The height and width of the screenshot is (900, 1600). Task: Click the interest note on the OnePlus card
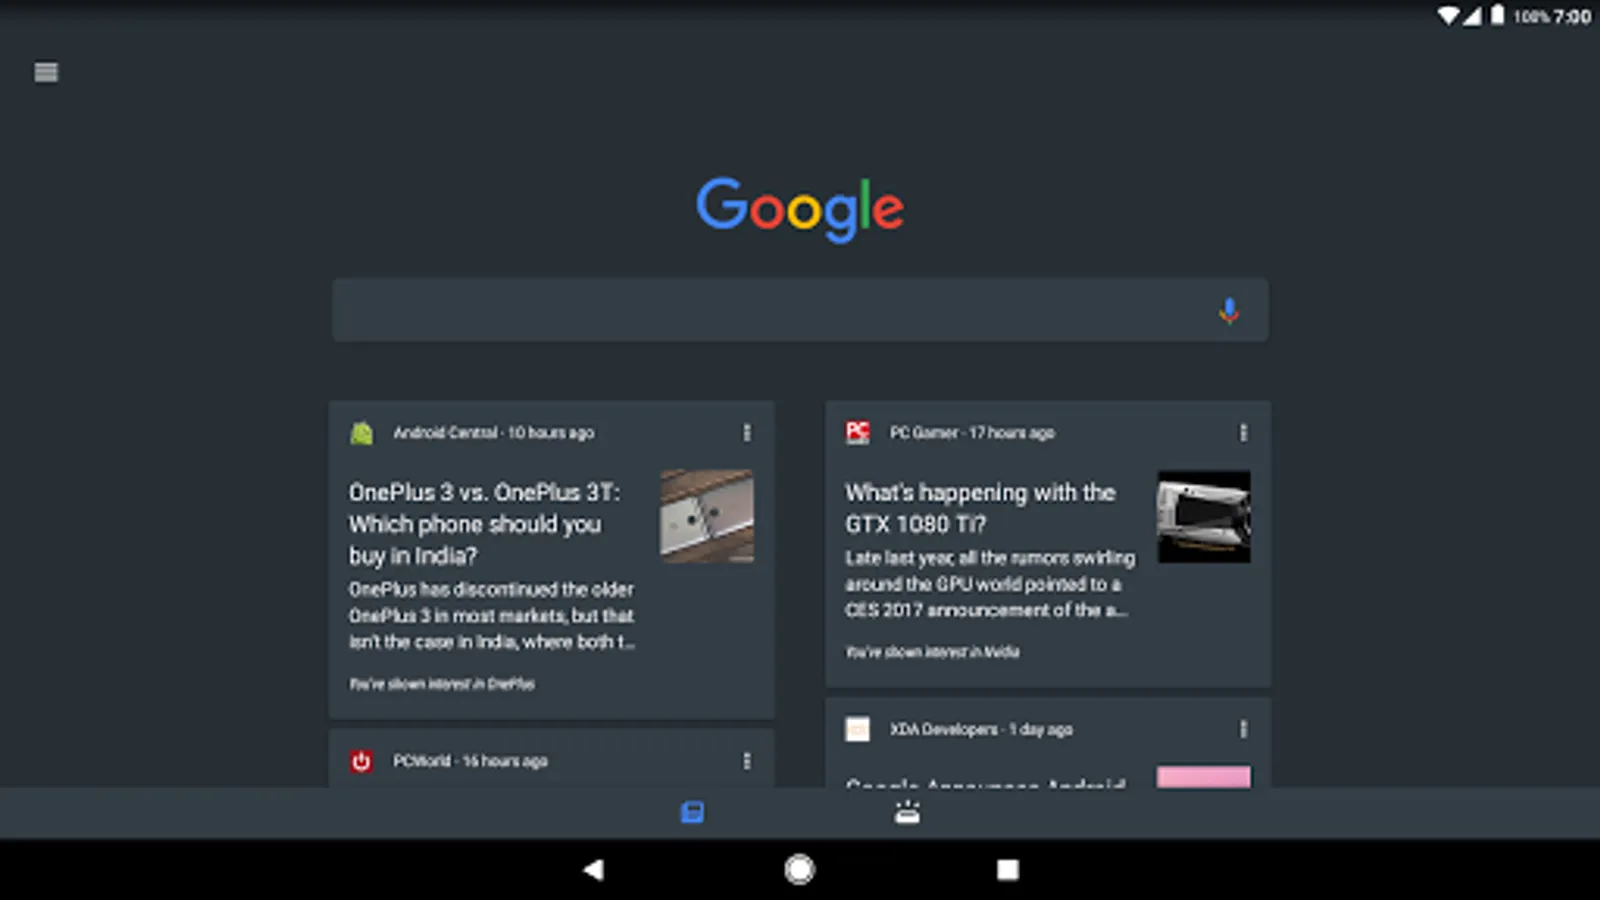tap(442, 684)
